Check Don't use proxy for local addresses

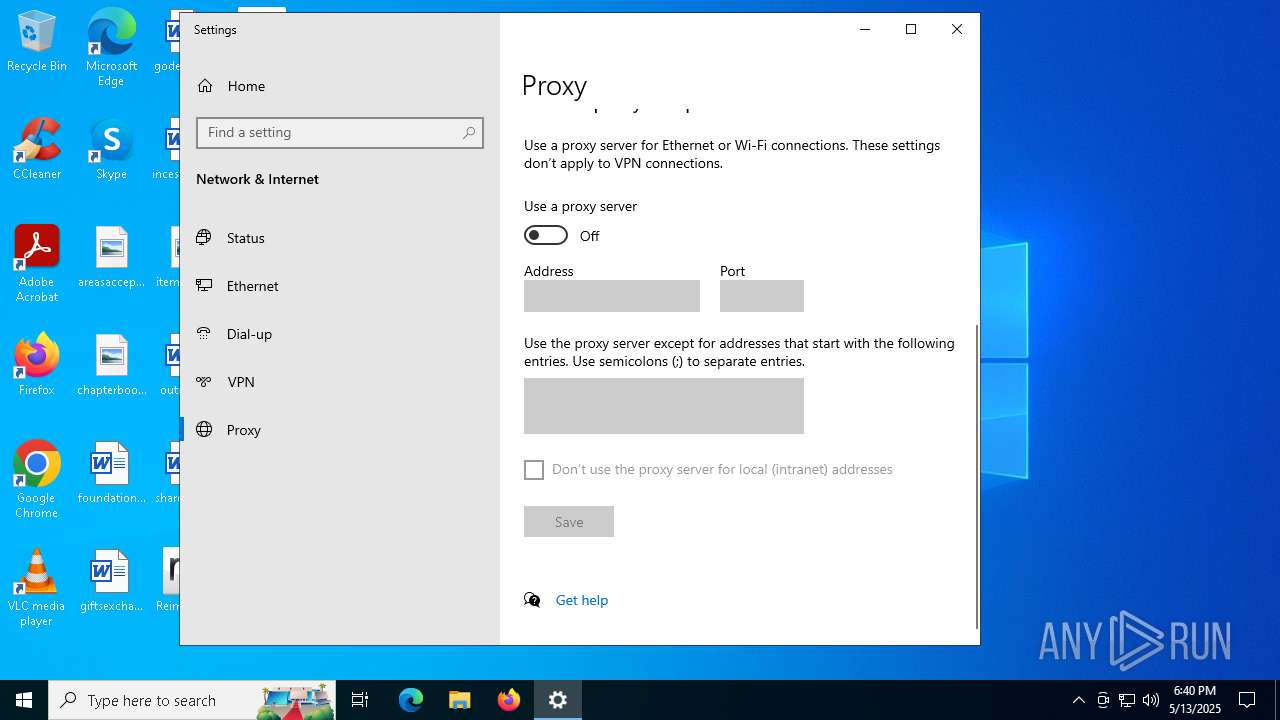534,470
